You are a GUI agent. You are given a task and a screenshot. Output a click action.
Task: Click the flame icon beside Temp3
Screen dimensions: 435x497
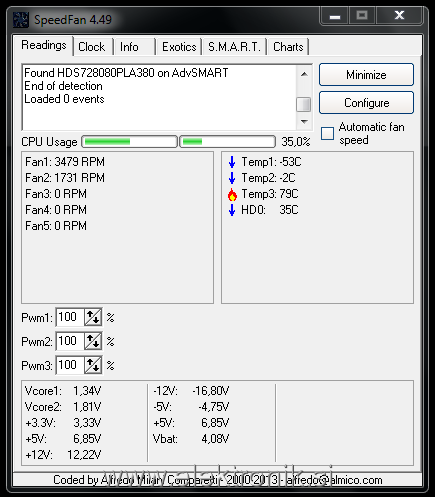click(232, 194)
